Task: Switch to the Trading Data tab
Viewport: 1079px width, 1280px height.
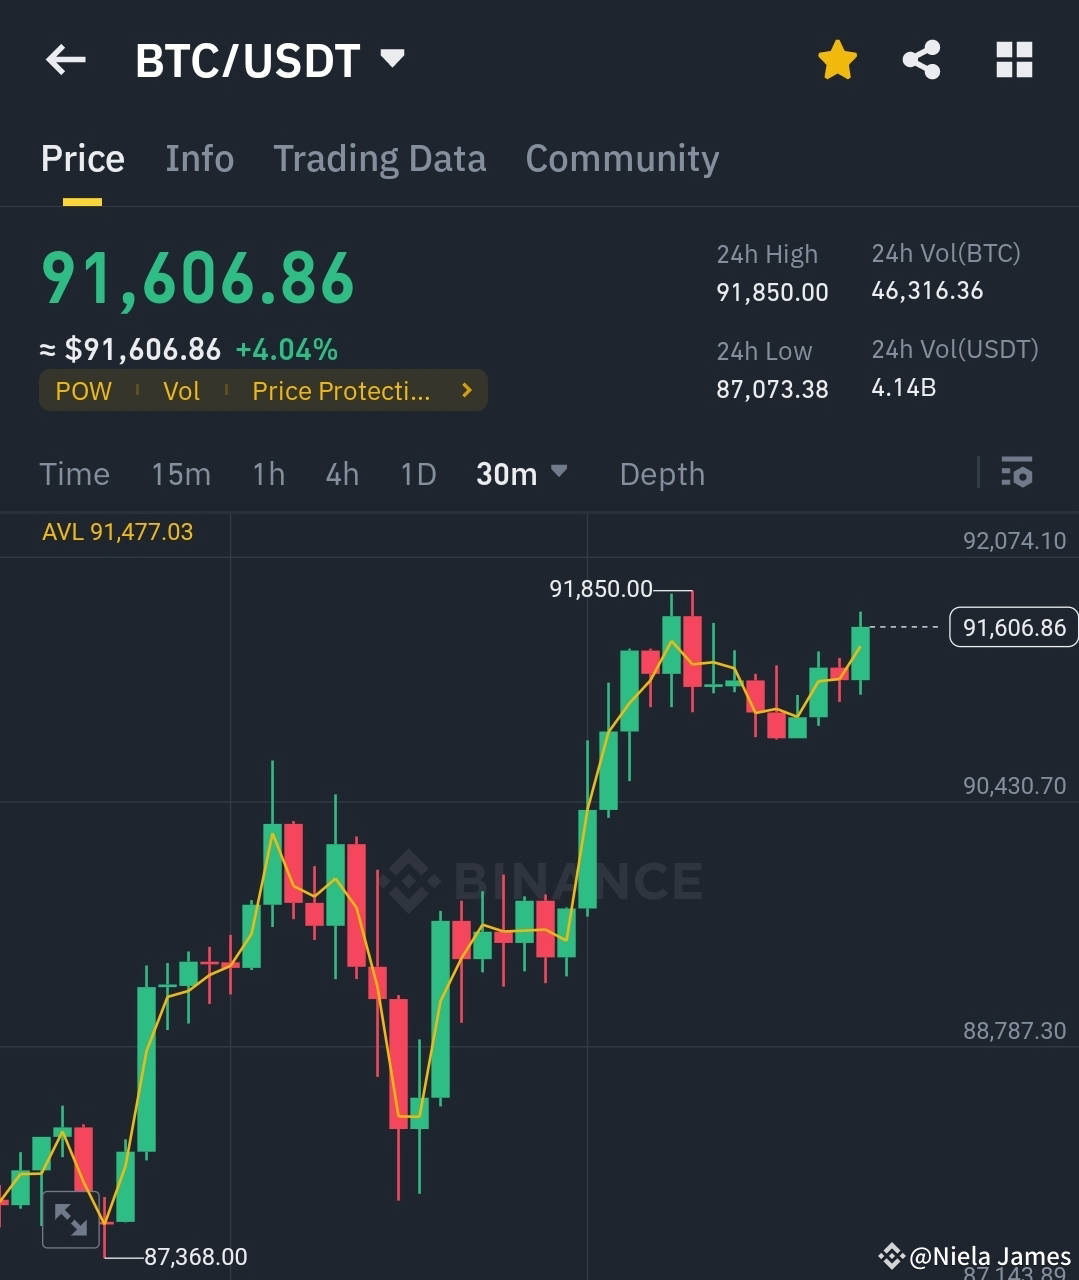Action: click(380, 158)
